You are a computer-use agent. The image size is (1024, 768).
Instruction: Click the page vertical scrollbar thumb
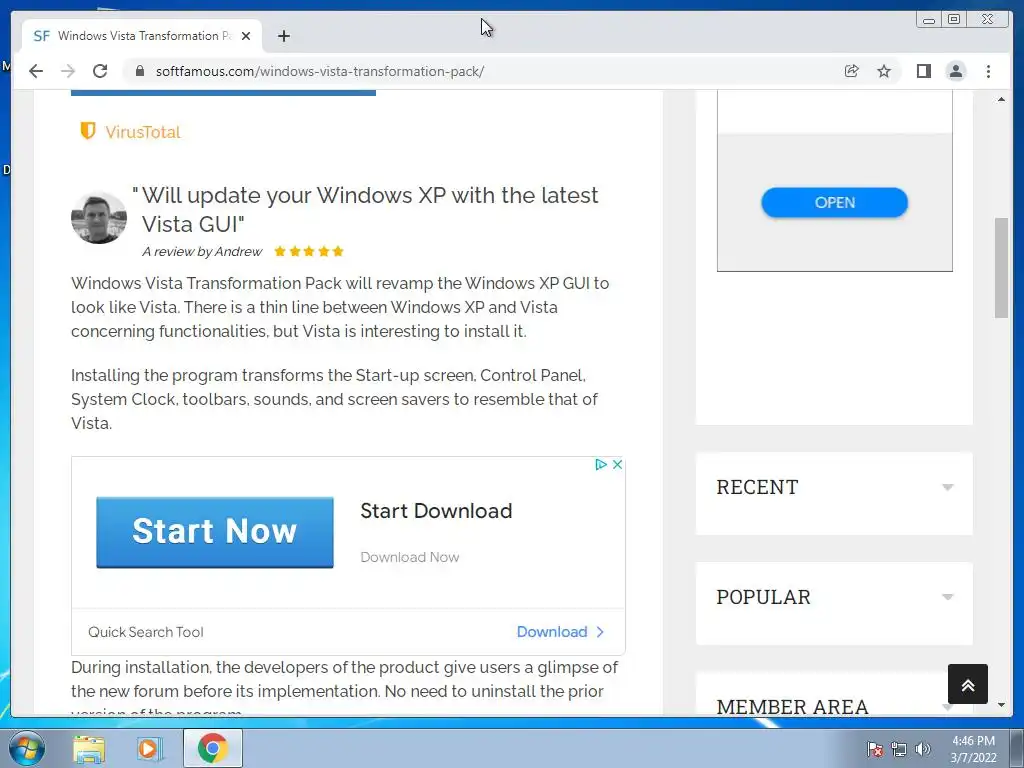(x=1001, y=268)
